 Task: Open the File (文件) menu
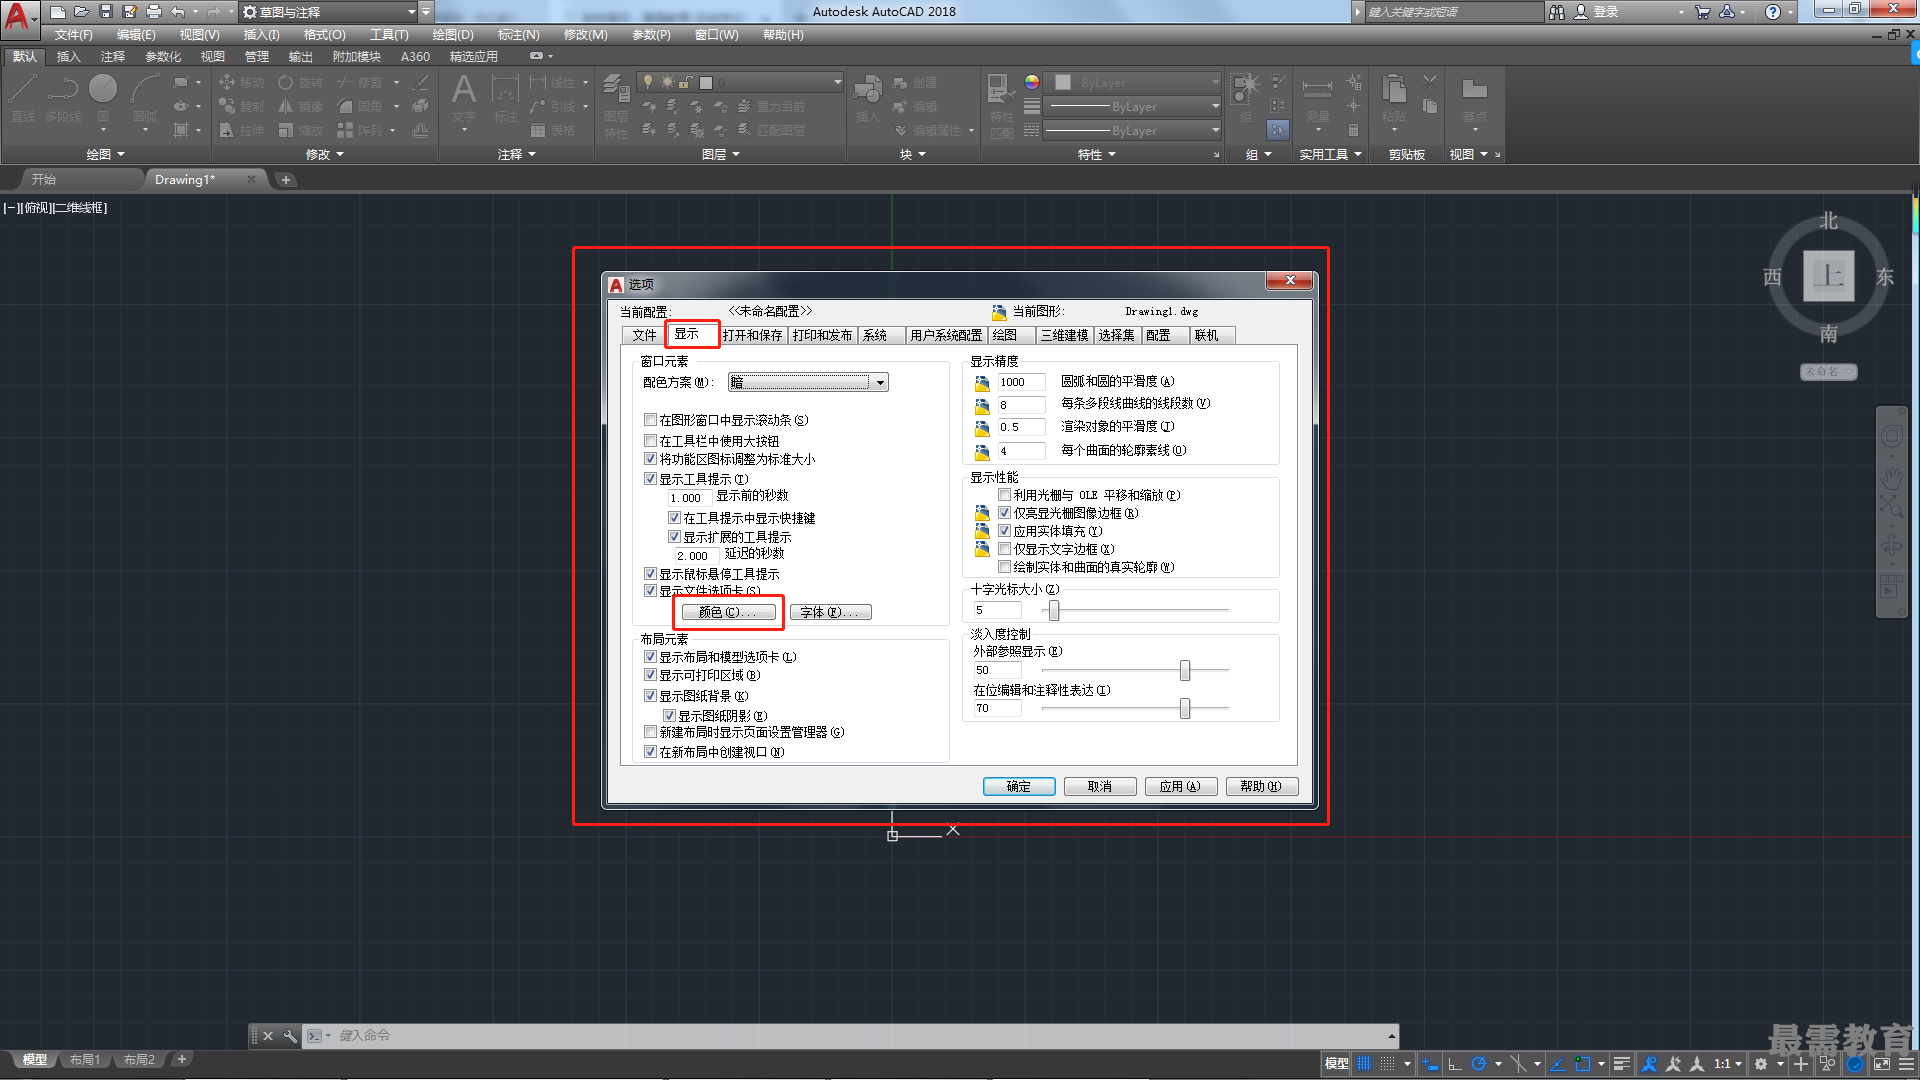point(73,35)
